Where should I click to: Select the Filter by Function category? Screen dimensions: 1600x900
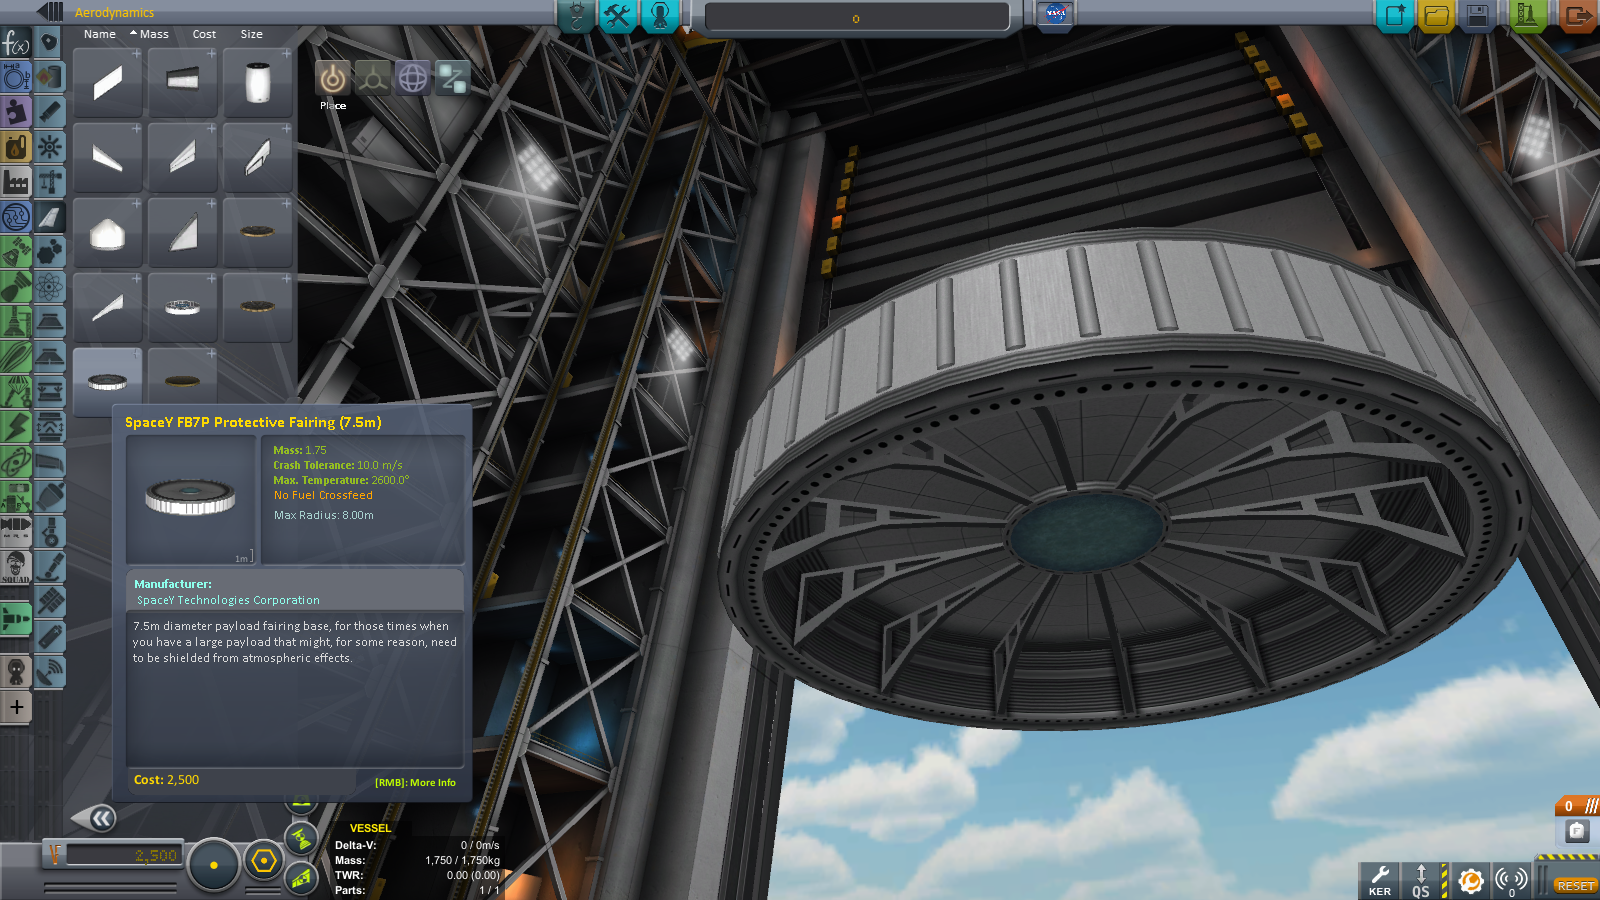(x=16, y=43)
